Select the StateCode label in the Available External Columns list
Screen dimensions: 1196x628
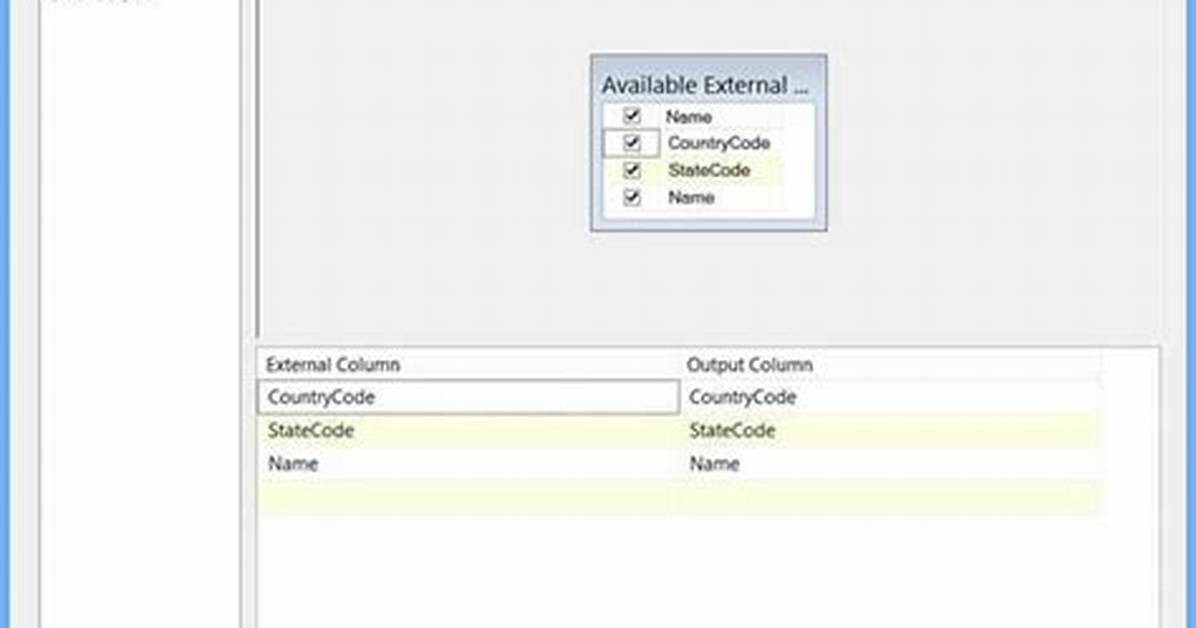(x=709, y=170)
